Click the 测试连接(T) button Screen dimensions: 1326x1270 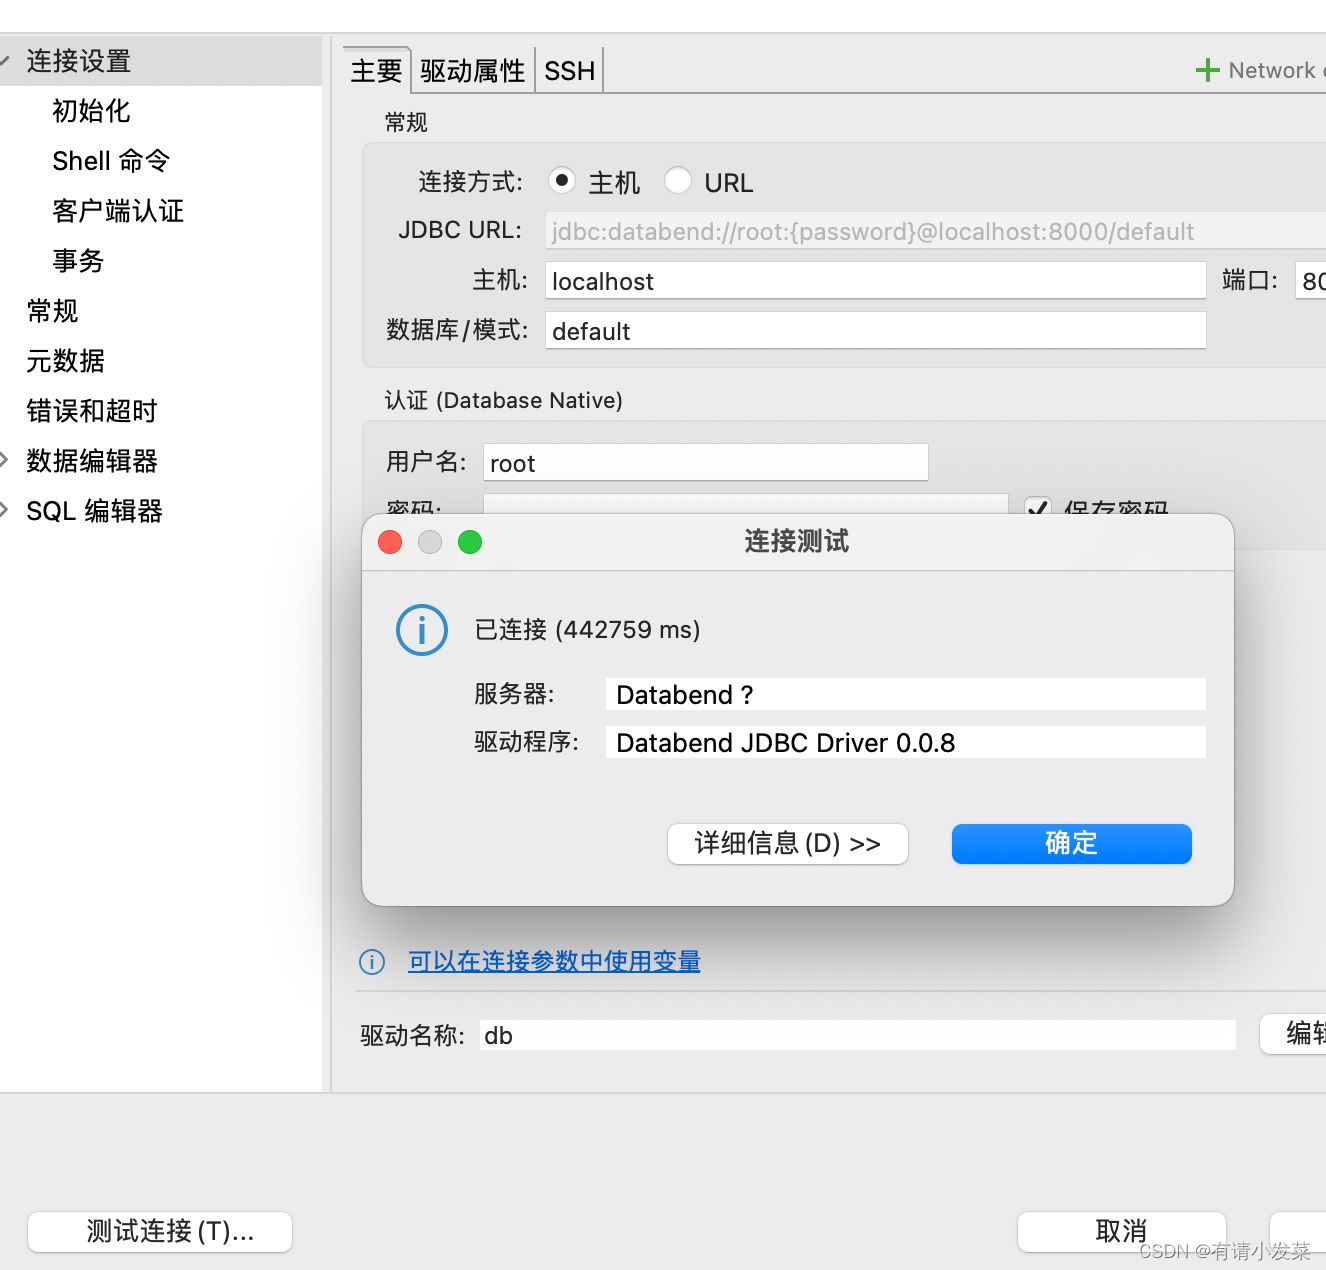click(158, 1231)
